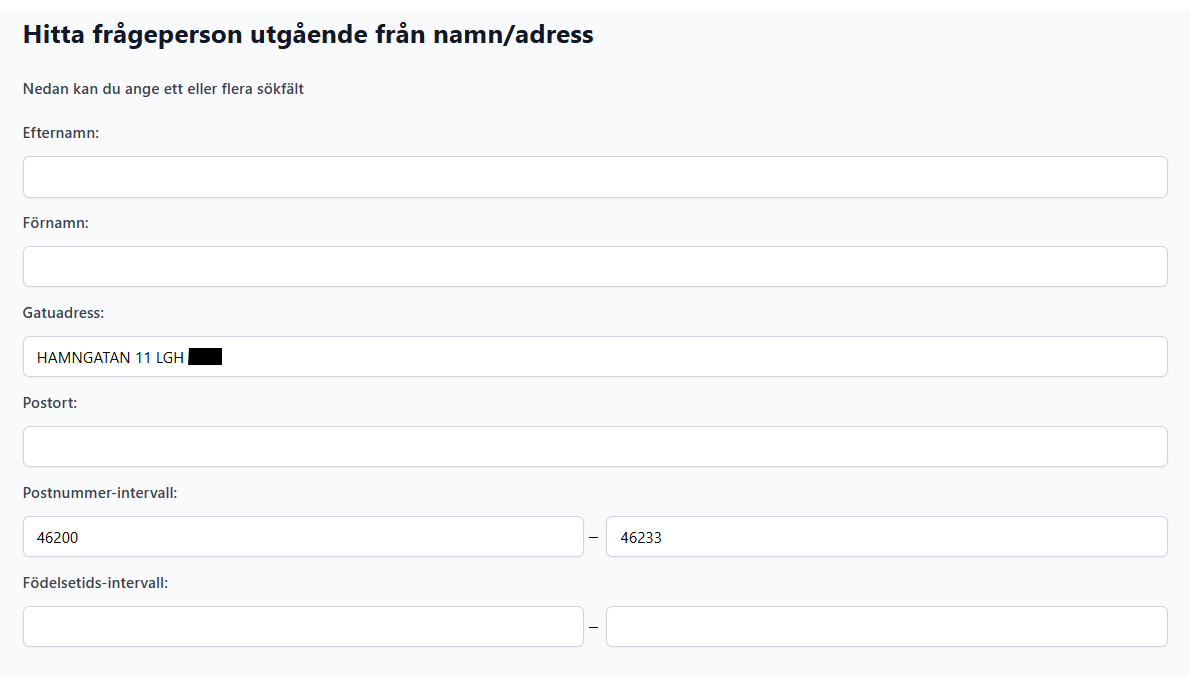Focus the Förnamn text box
This screenshot has height=677, width=1190.
(595, 267)
